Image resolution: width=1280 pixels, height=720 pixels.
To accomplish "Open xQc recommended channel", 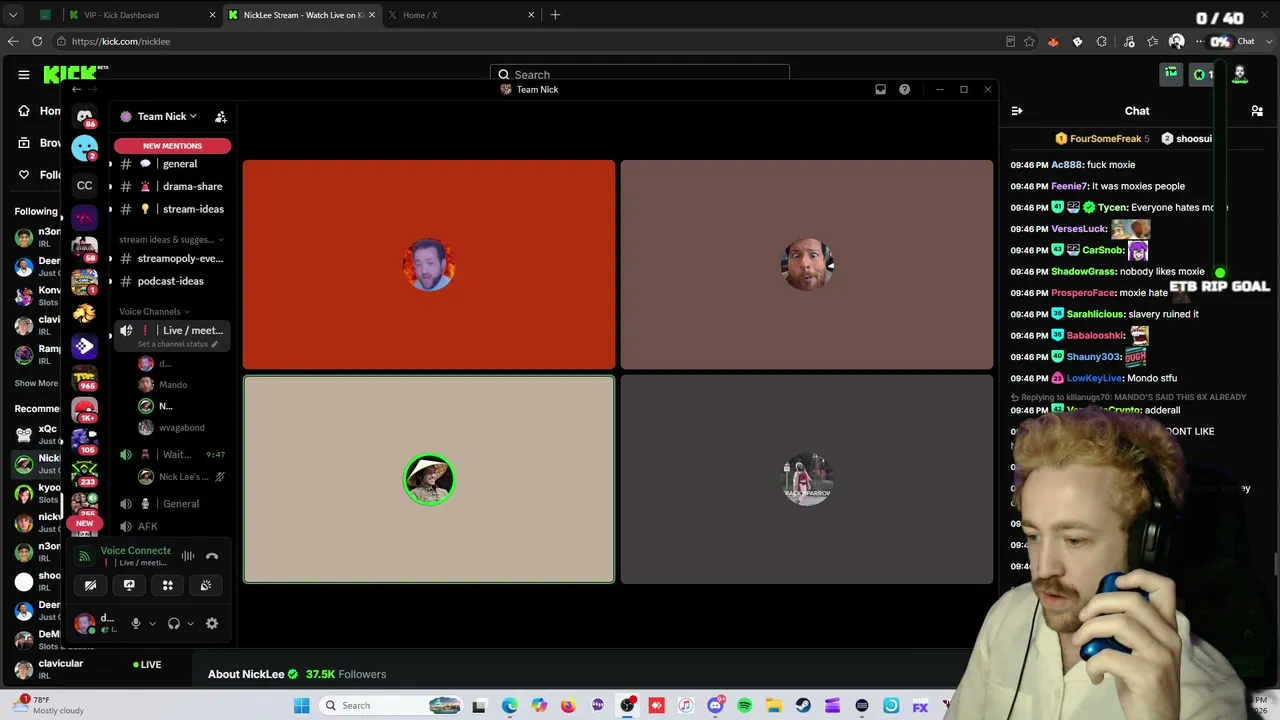I will pyautogui.click(x=38, y=434).
